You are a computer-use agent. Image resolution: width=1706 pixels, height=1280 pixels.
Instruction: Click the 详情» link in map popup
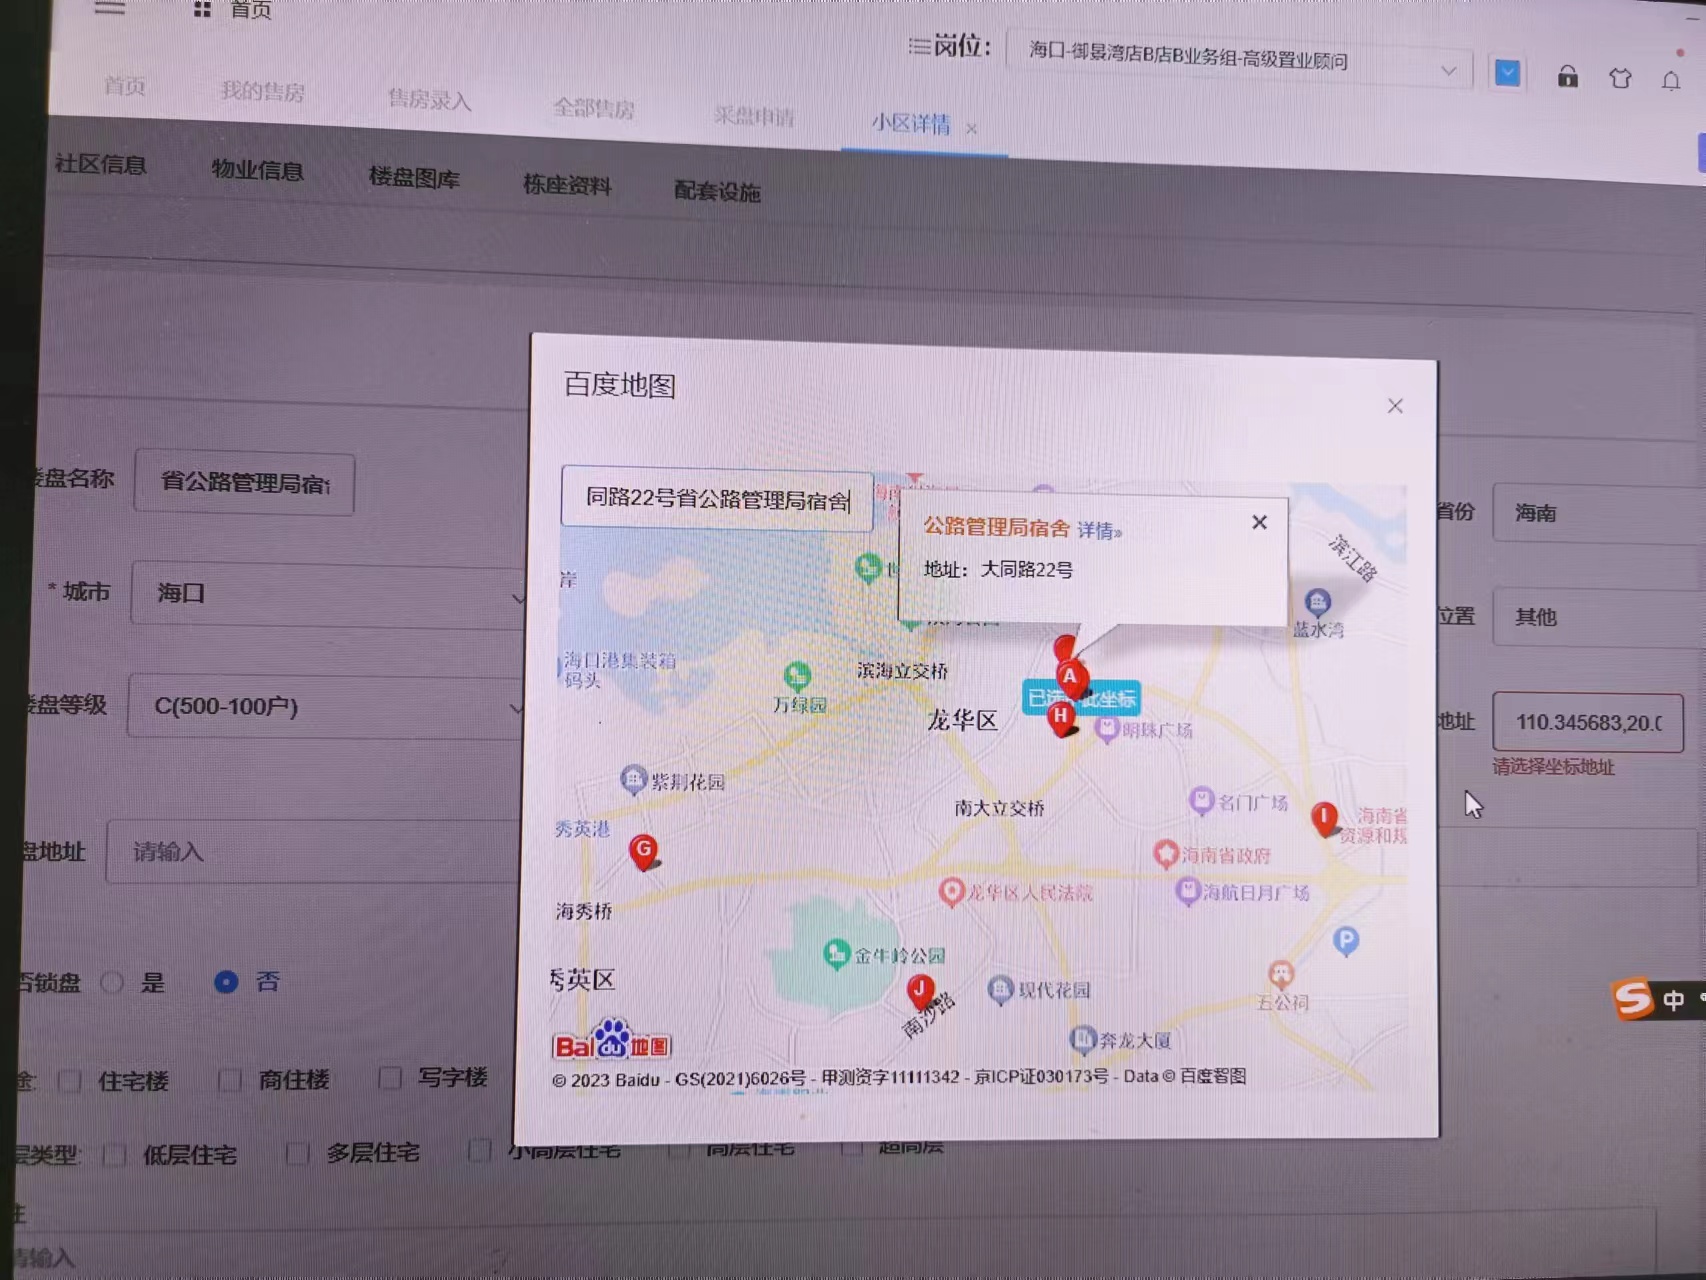click(x=1099, y=530)
